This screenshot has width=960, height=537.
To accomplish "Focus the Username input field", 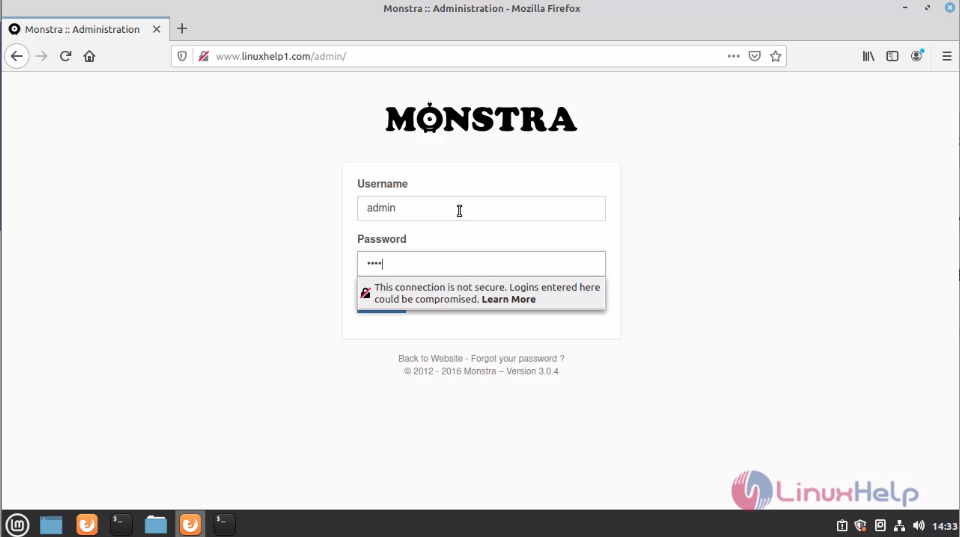I will 481,208.
